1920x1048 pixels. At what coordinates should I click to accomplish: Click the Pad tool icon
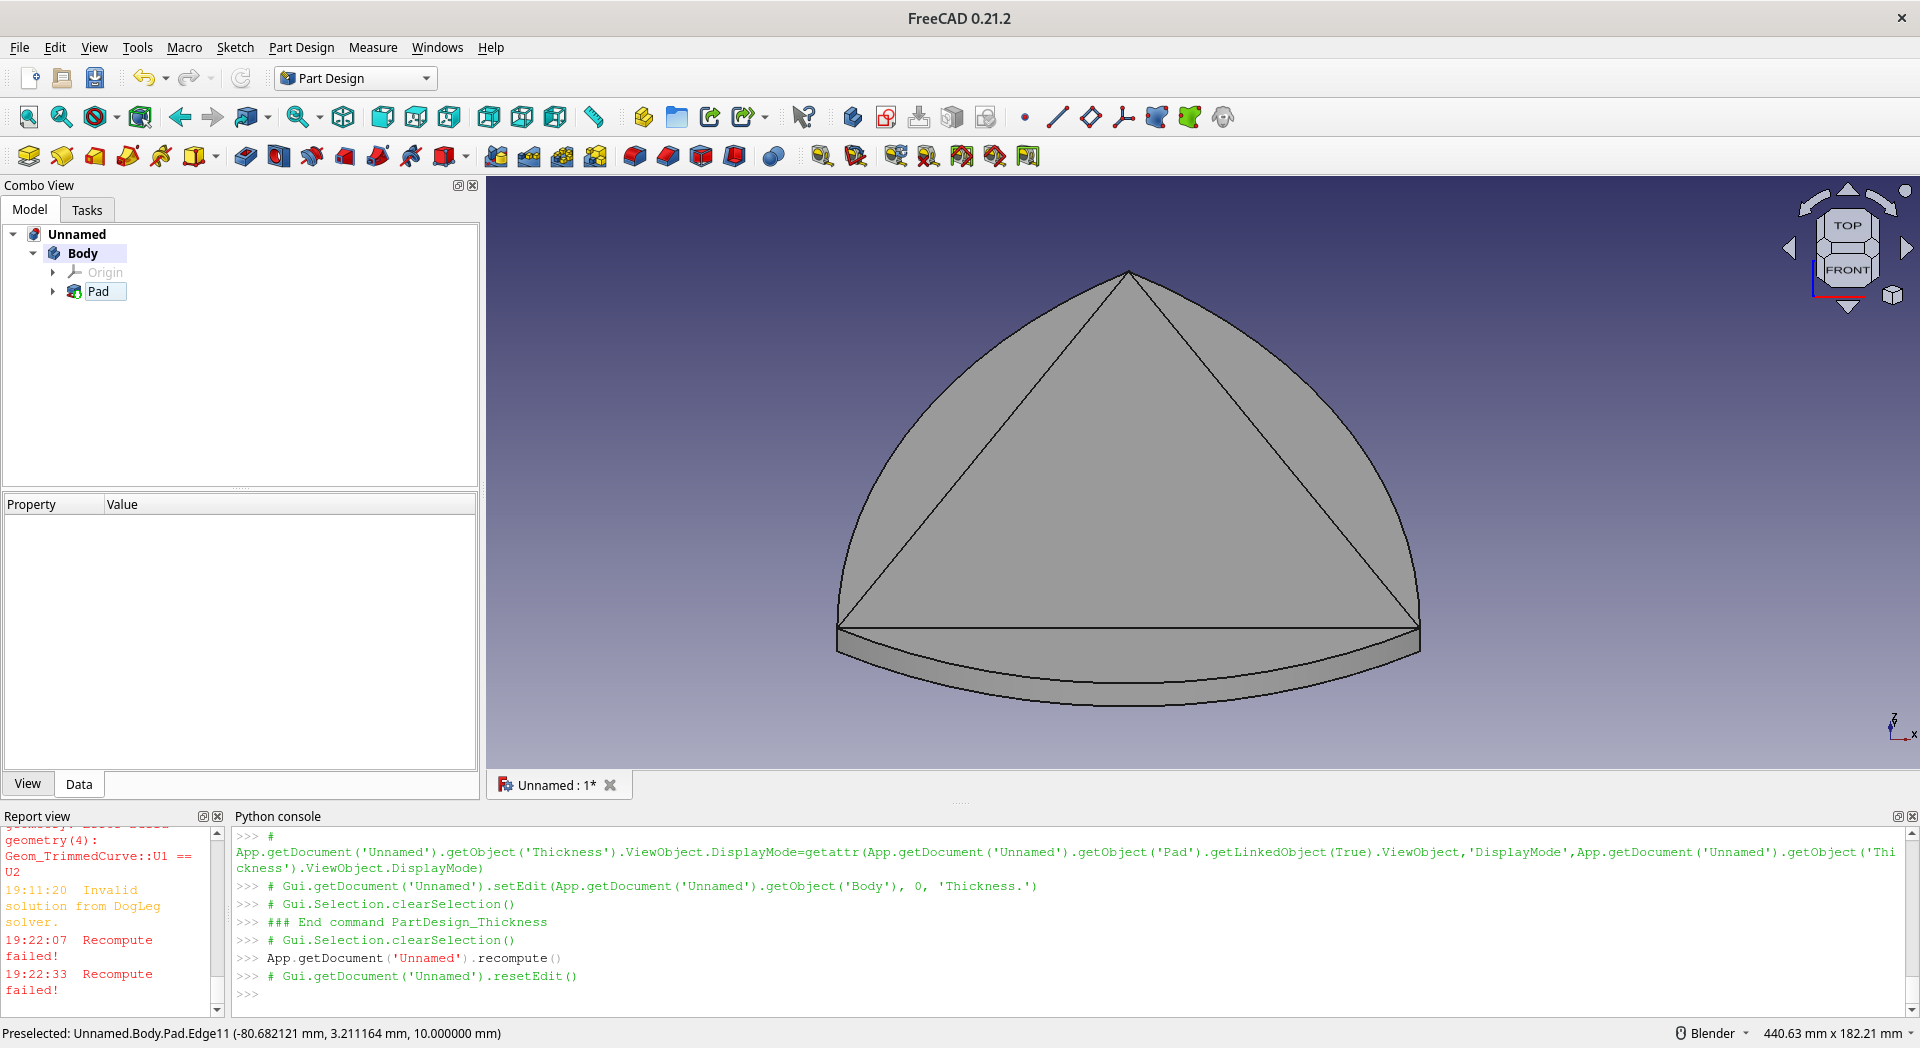click(29, 156)
